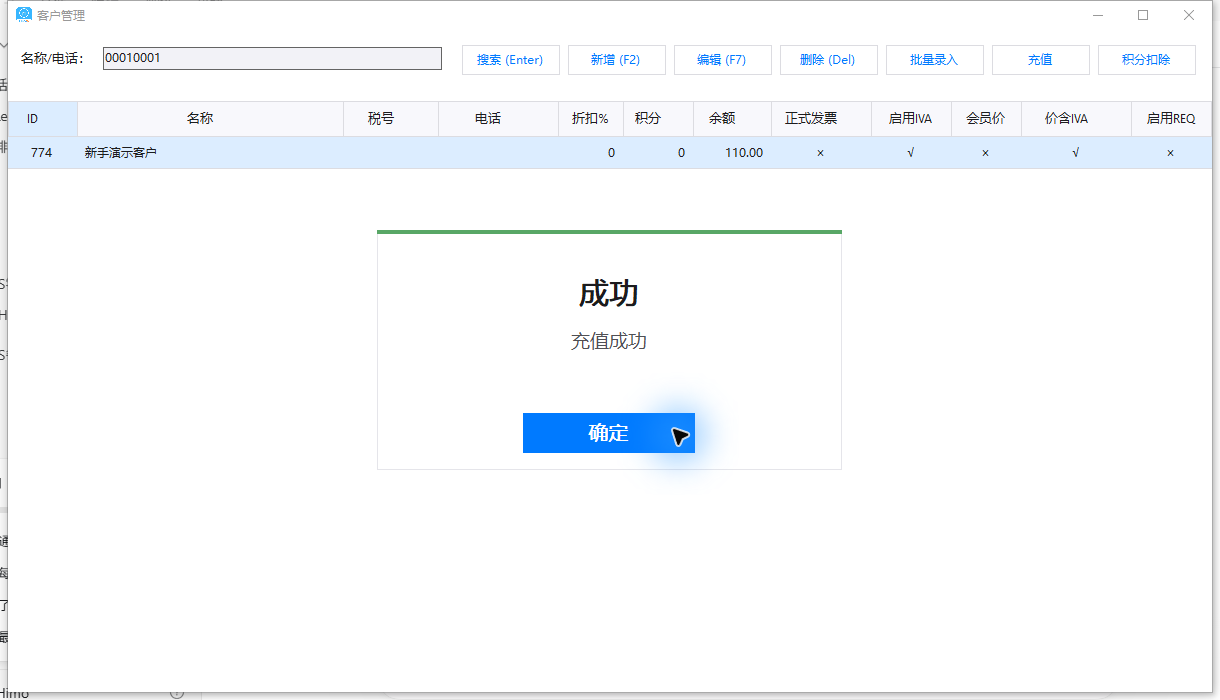Click the 正式发票 × mark in row 774
This screenshot has height=700, width=1220.
(821, 153)
